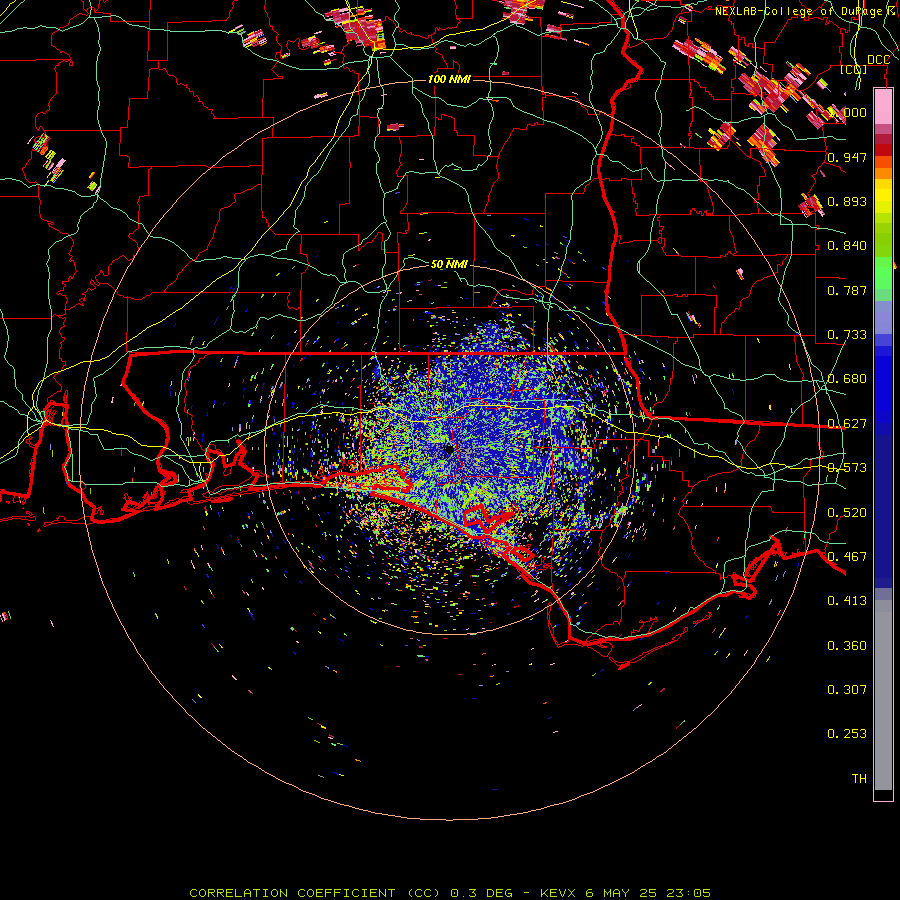Click the "6 MAY 25 23:05" timestamp
Image resolution: width=900 pixels, height=900 pixels.
point(648,893)
